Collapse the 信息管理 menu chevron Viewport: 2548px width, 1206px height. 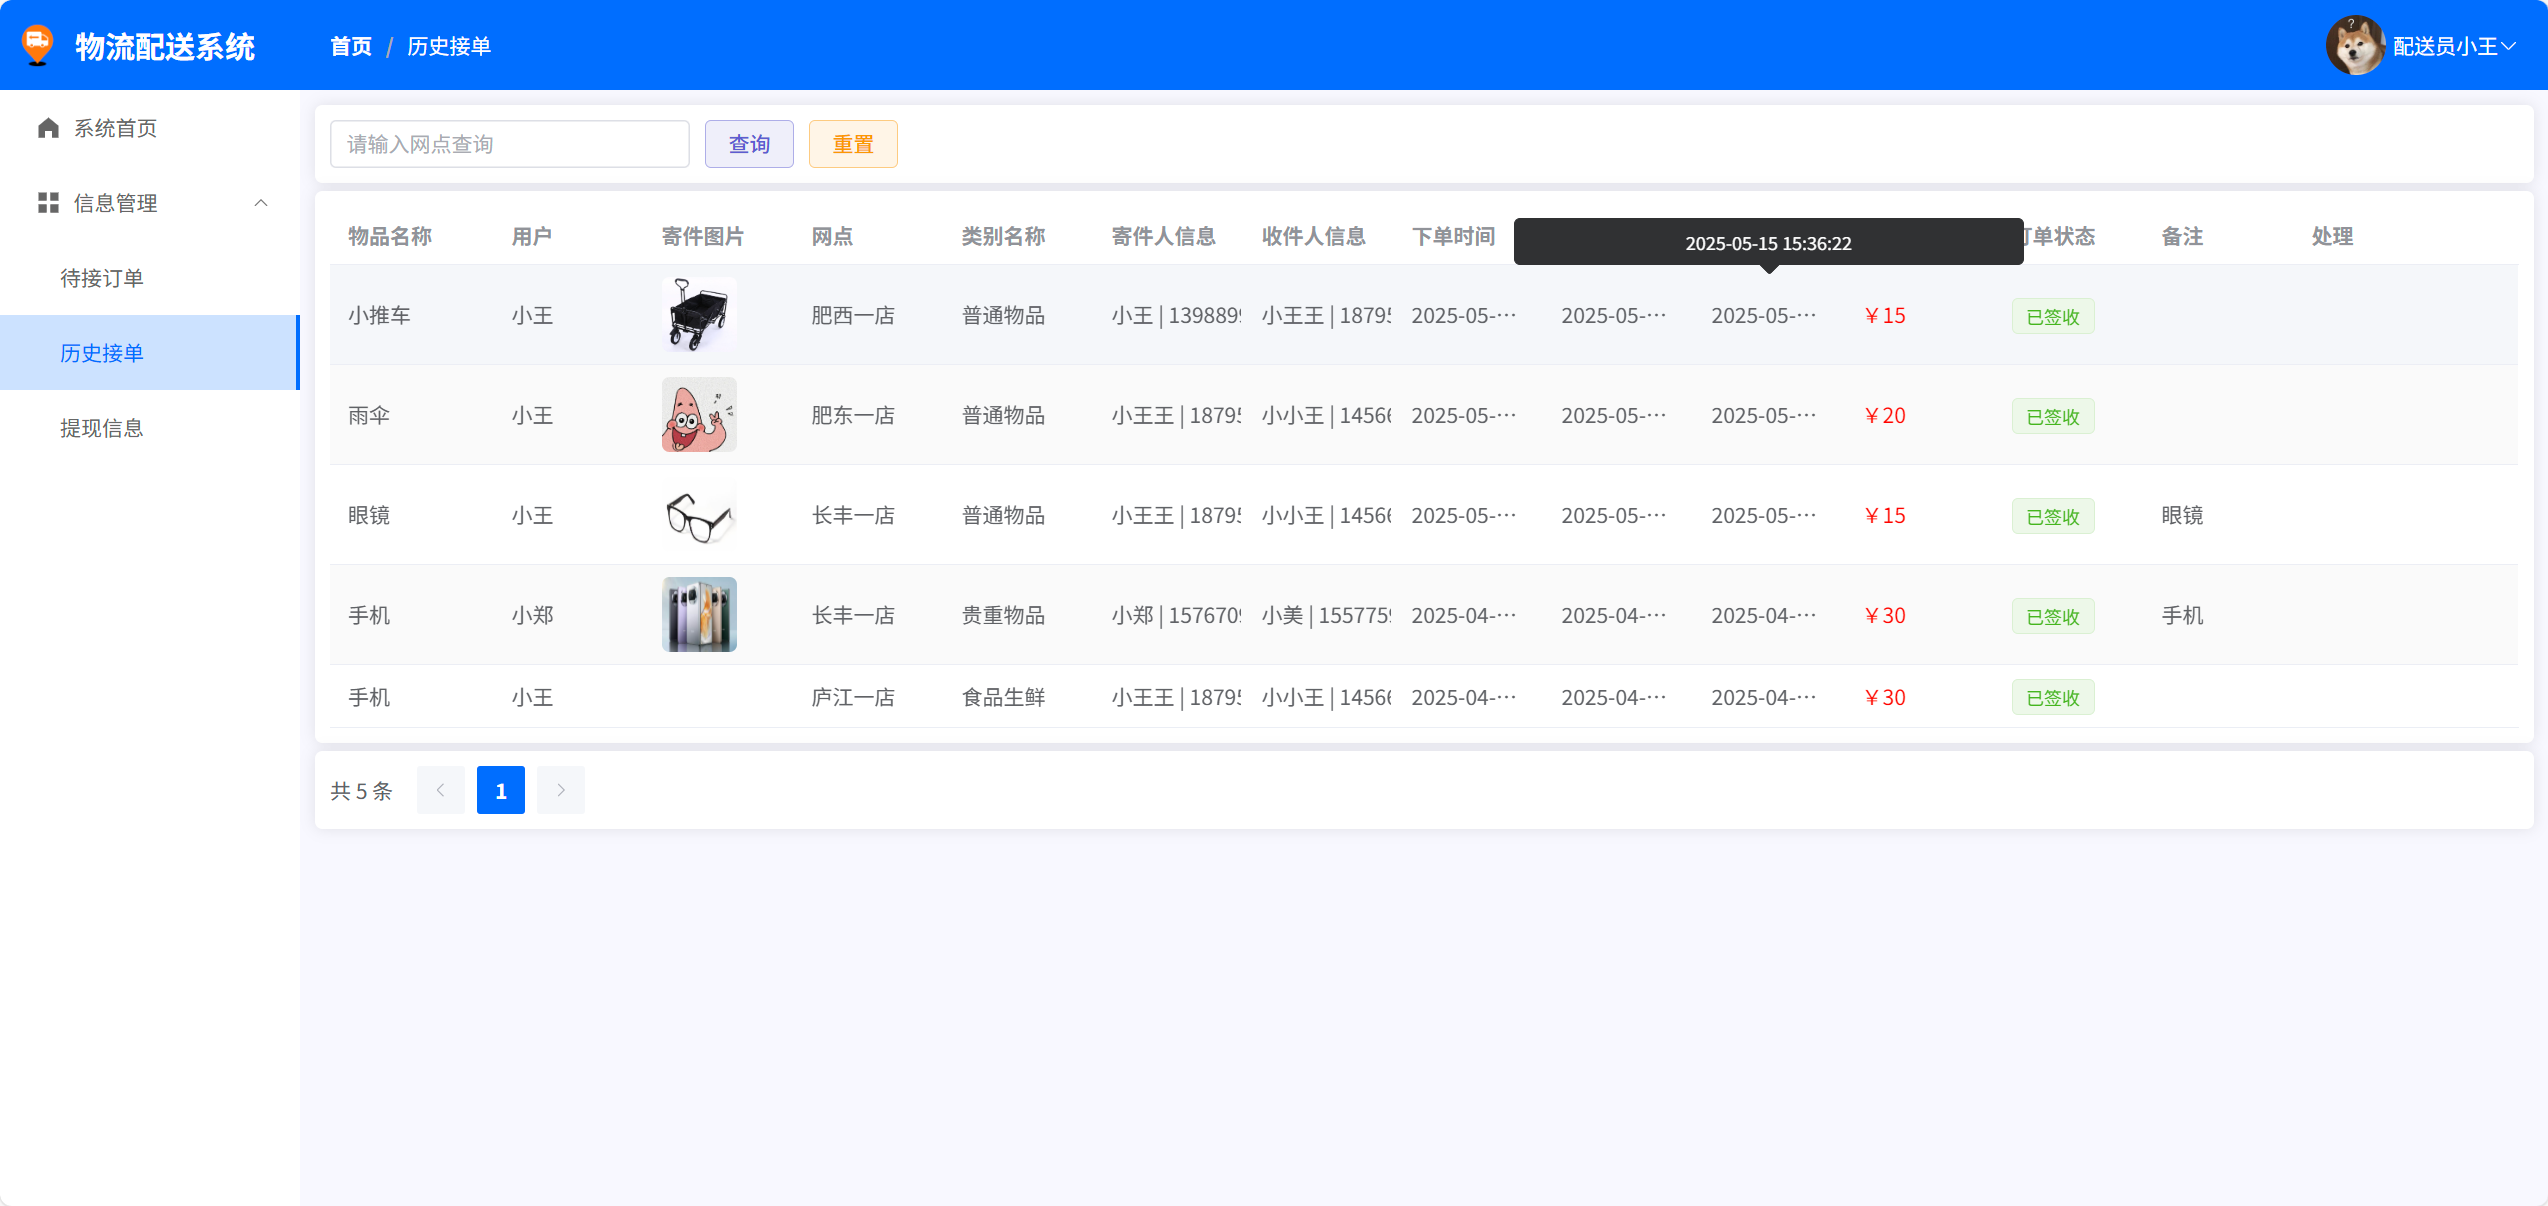coord(261,203)
